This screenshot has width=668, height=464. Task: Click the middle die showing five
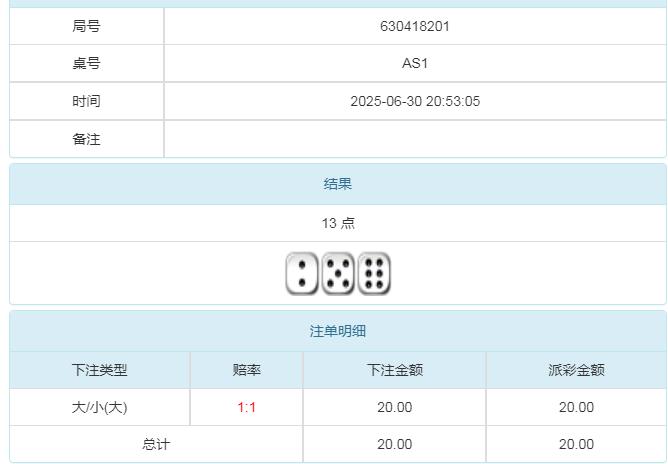(338, 274)
